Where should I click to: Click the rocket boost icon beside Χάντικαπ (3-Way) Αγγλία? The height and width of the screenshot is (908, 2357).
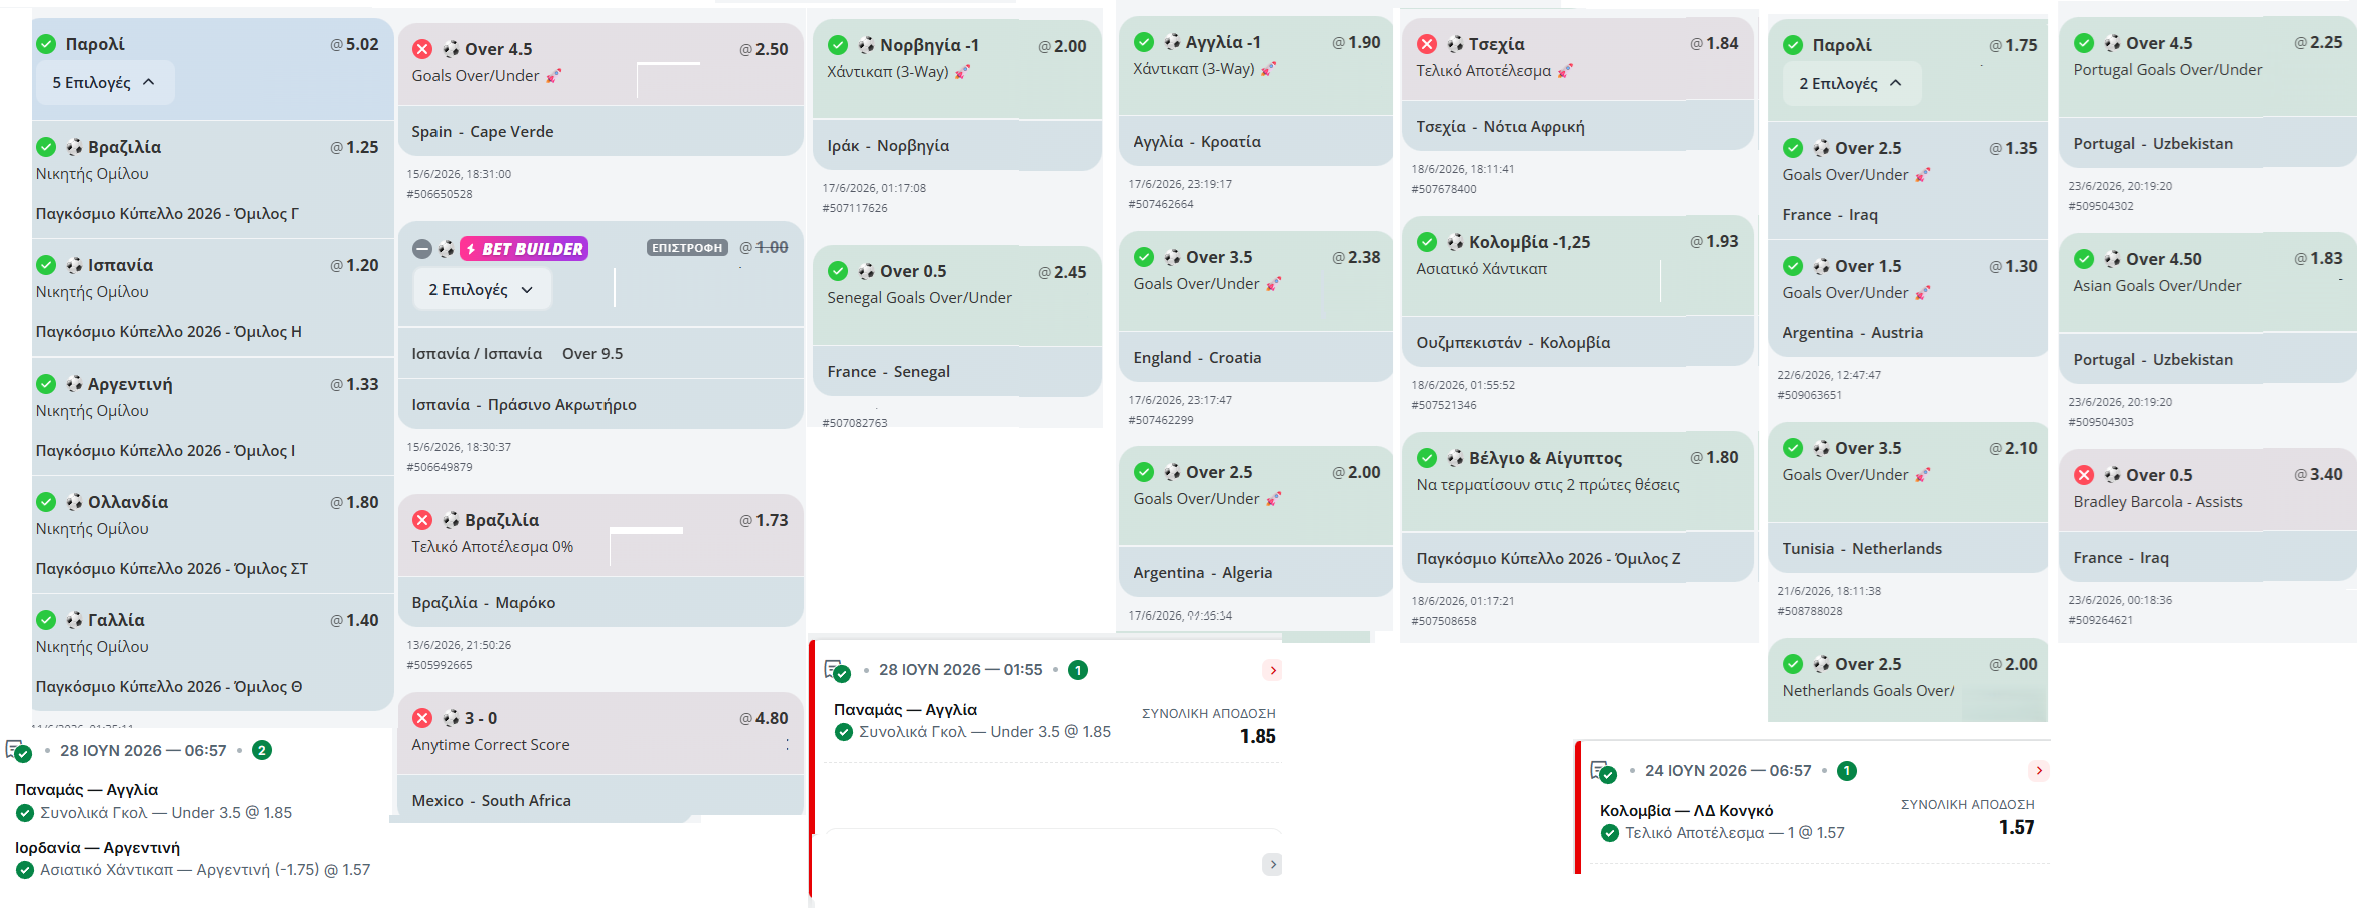click(1268, 69)
